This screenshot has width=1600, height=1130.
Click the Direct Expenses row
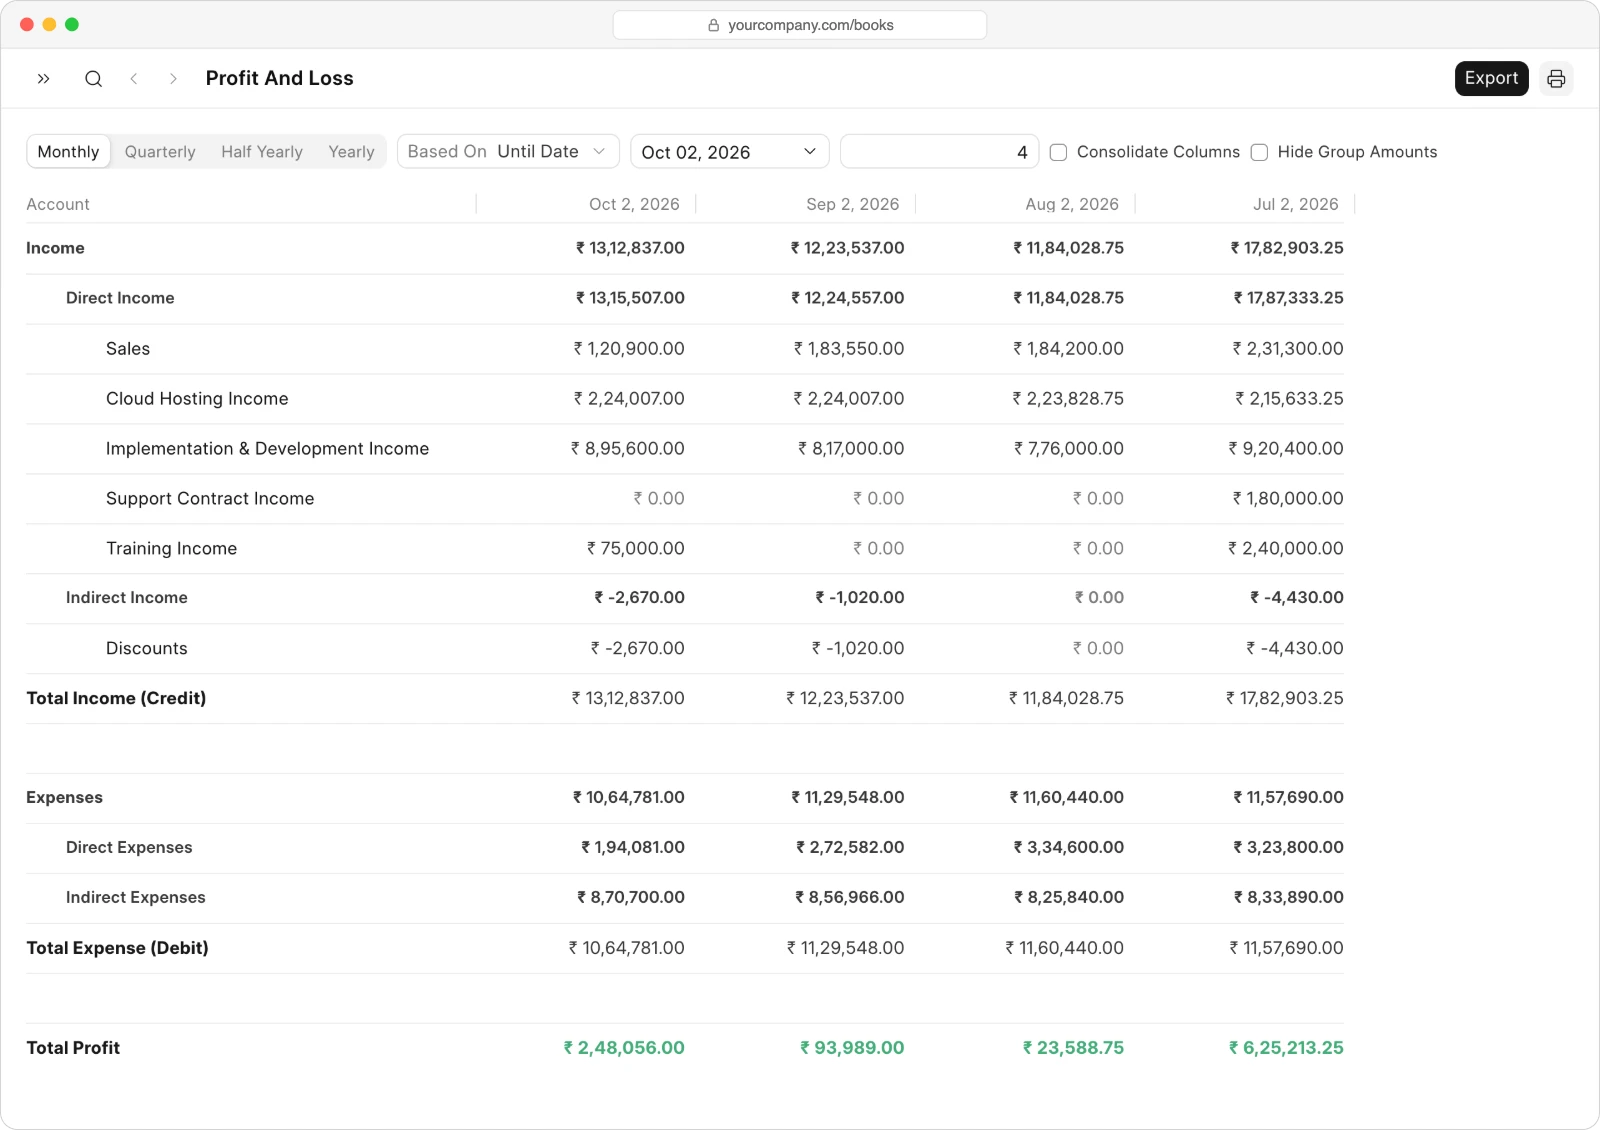685,848
